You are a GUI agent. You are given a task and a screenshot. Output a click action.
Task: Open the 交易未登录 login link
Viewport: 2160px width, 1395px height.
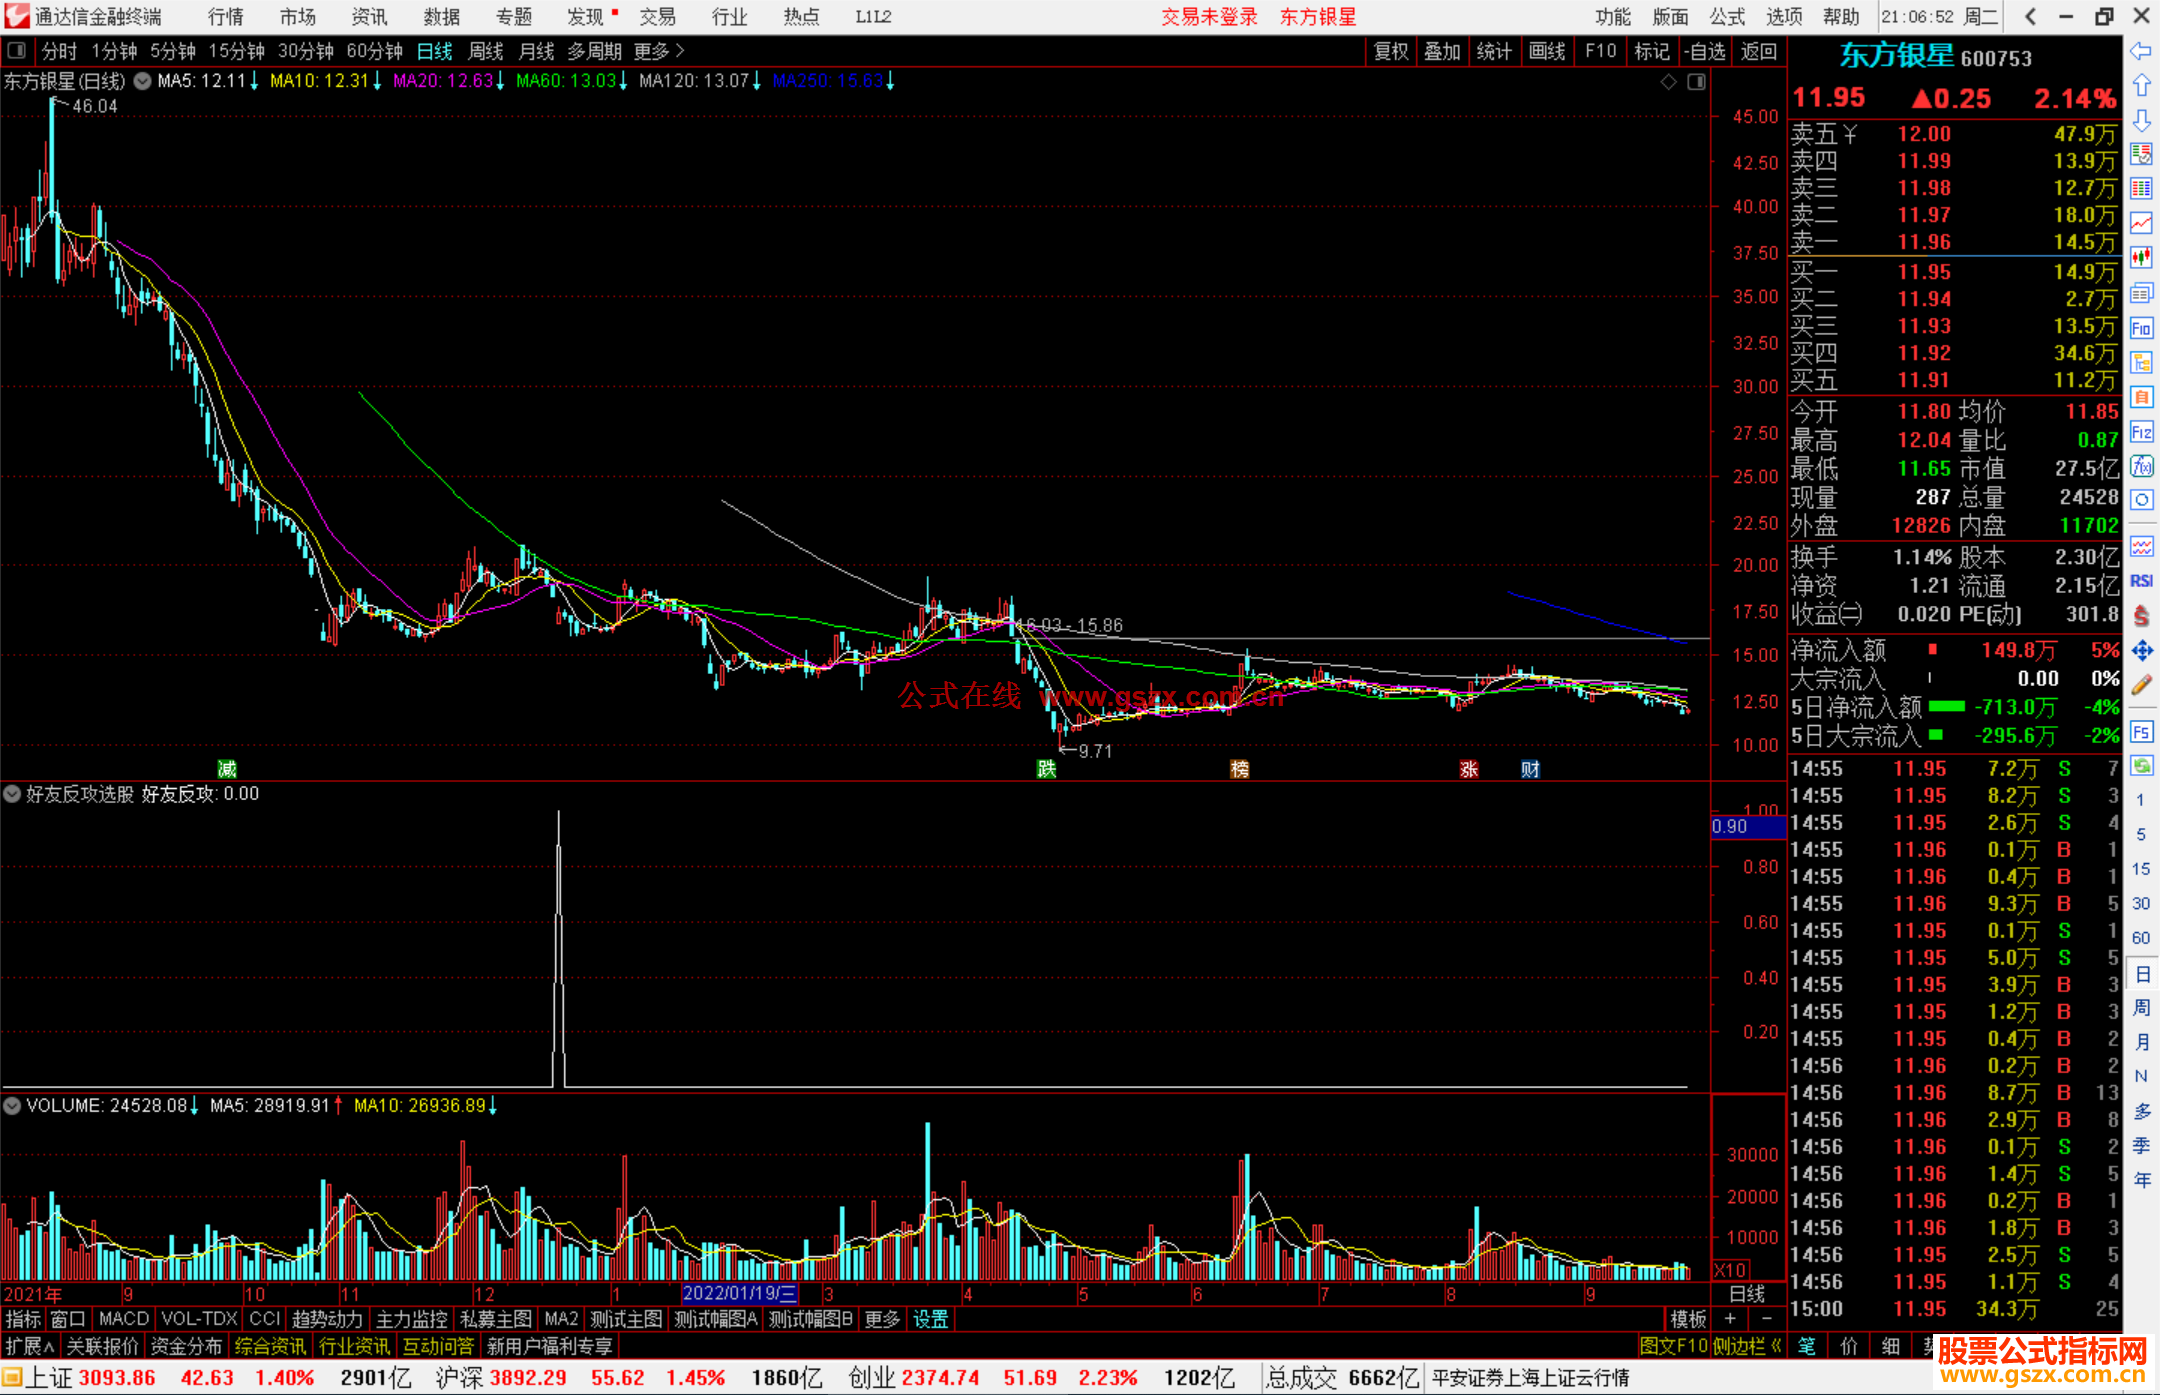[1209, 17]
